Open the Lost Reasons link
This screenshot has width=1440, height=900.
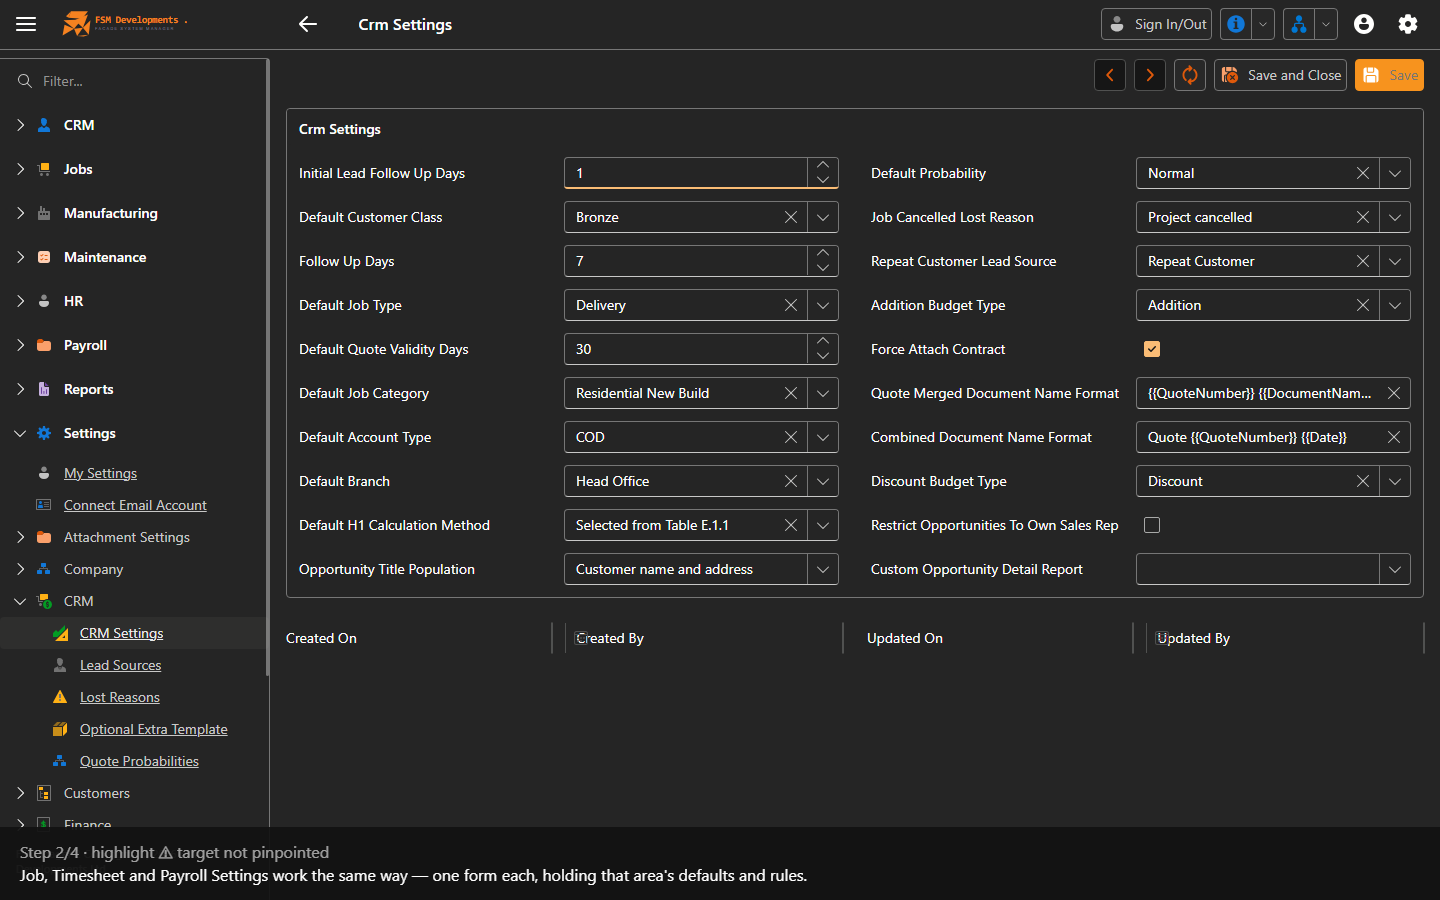click(x=119, y=697)
